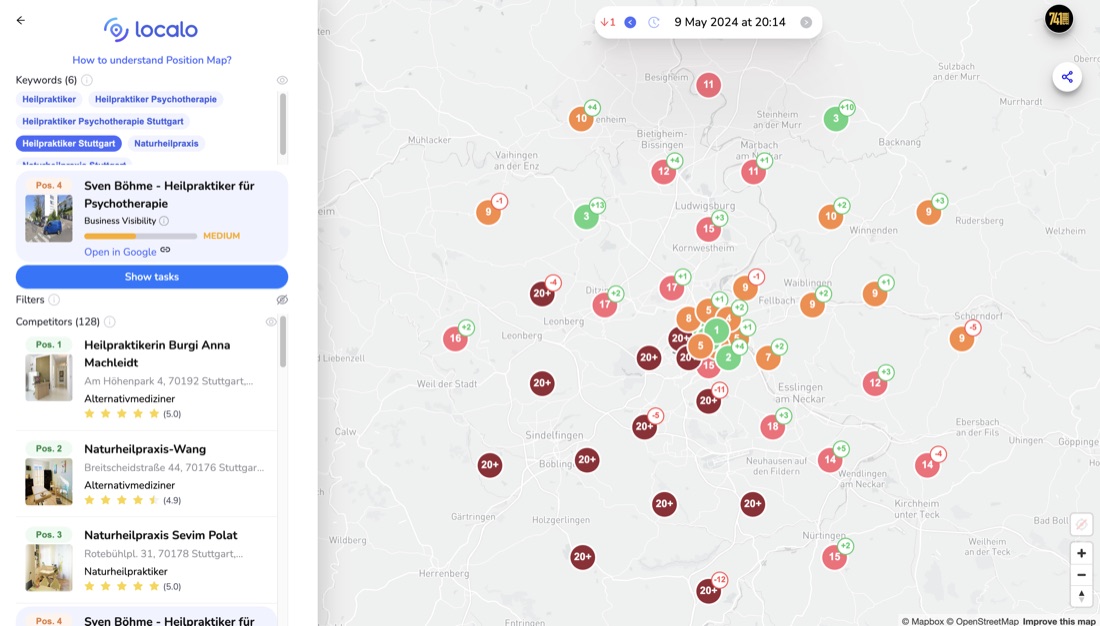Screen dimensions: 1100x626
Task: Open scan history clock icon
Action: coord(653,22)
